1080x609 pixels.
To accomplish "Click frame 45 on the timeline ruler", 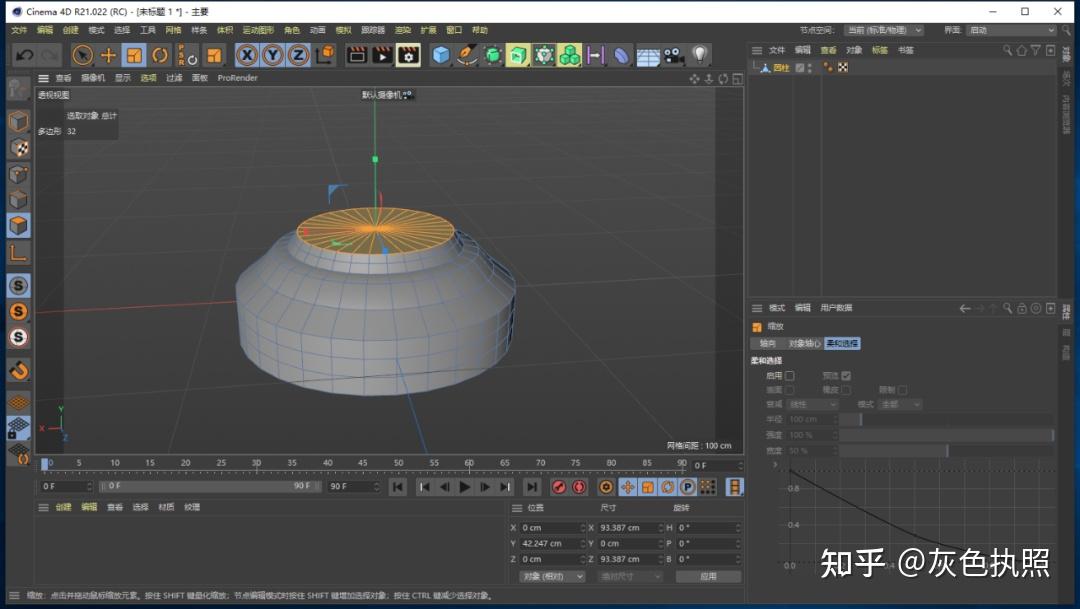I will pyautogui.click(x=362, y=464).
